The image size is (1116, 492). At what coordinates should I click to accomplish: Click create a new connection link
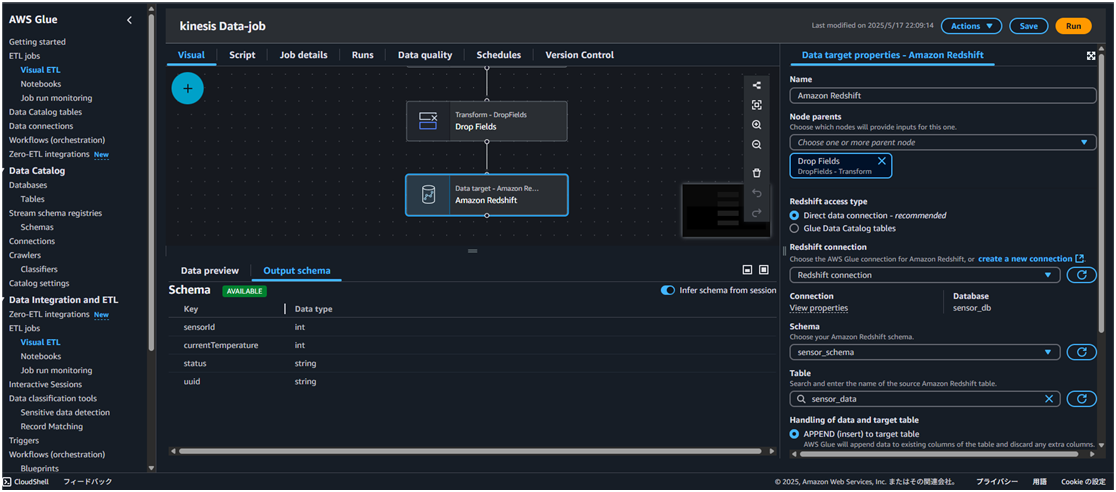[1031, 258]
